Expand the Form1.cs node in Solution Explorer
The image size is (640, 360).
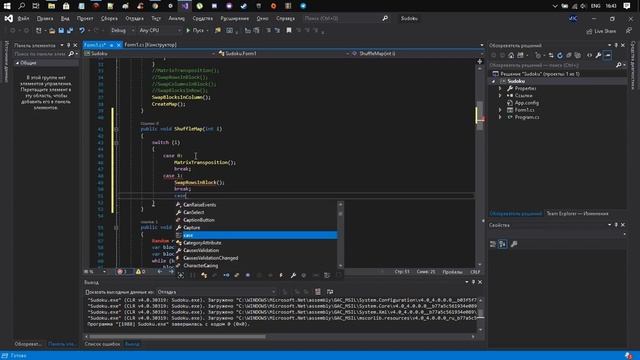pyautogui.click(x=500, y=110)
